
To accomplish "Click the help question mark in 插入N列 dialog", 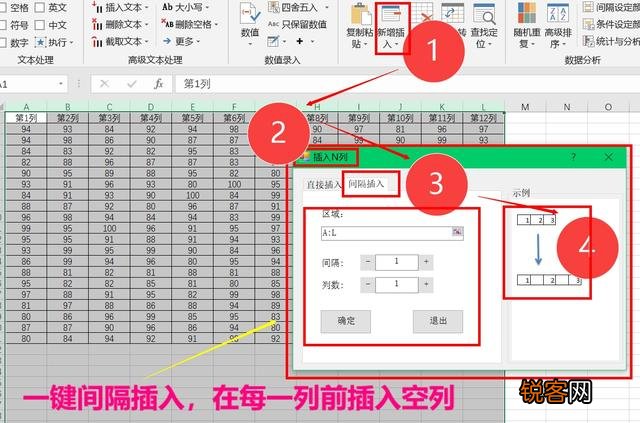I will [x=573, y=157].
